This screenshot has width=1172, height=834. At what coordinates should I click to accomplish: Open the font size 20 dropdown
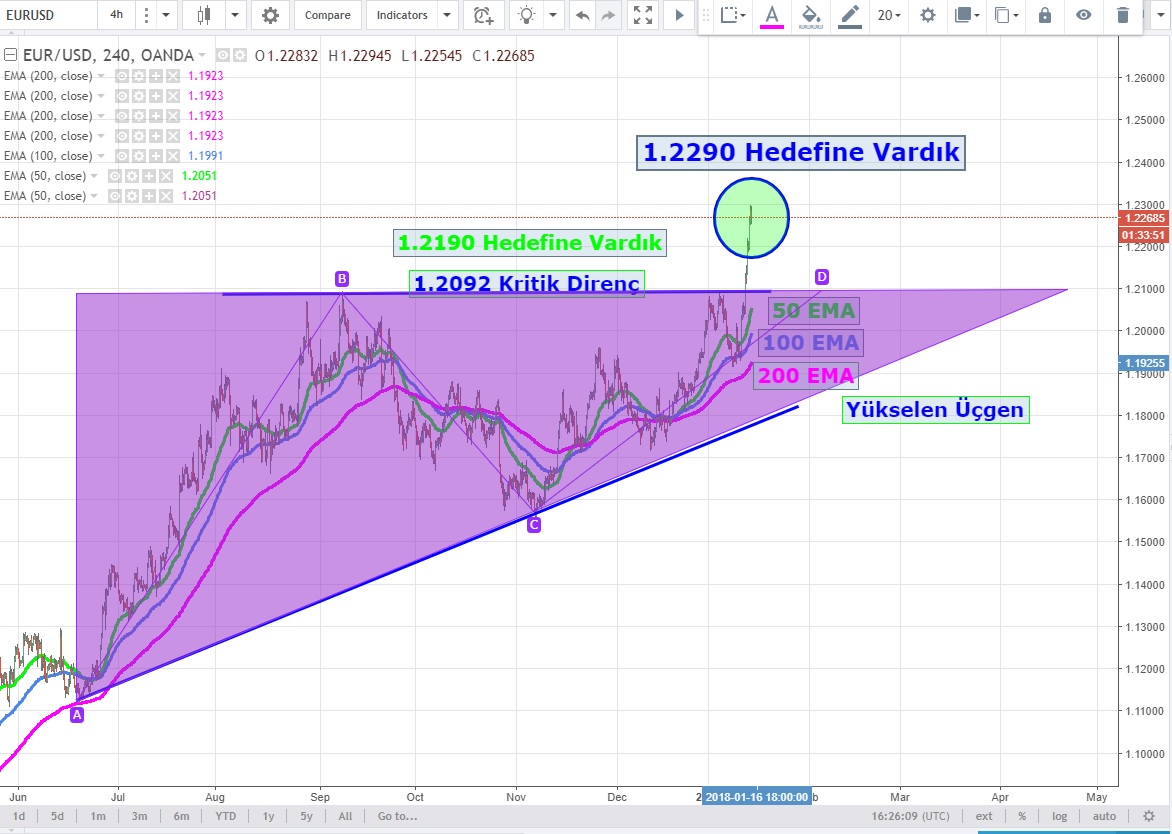coord(889,15)
